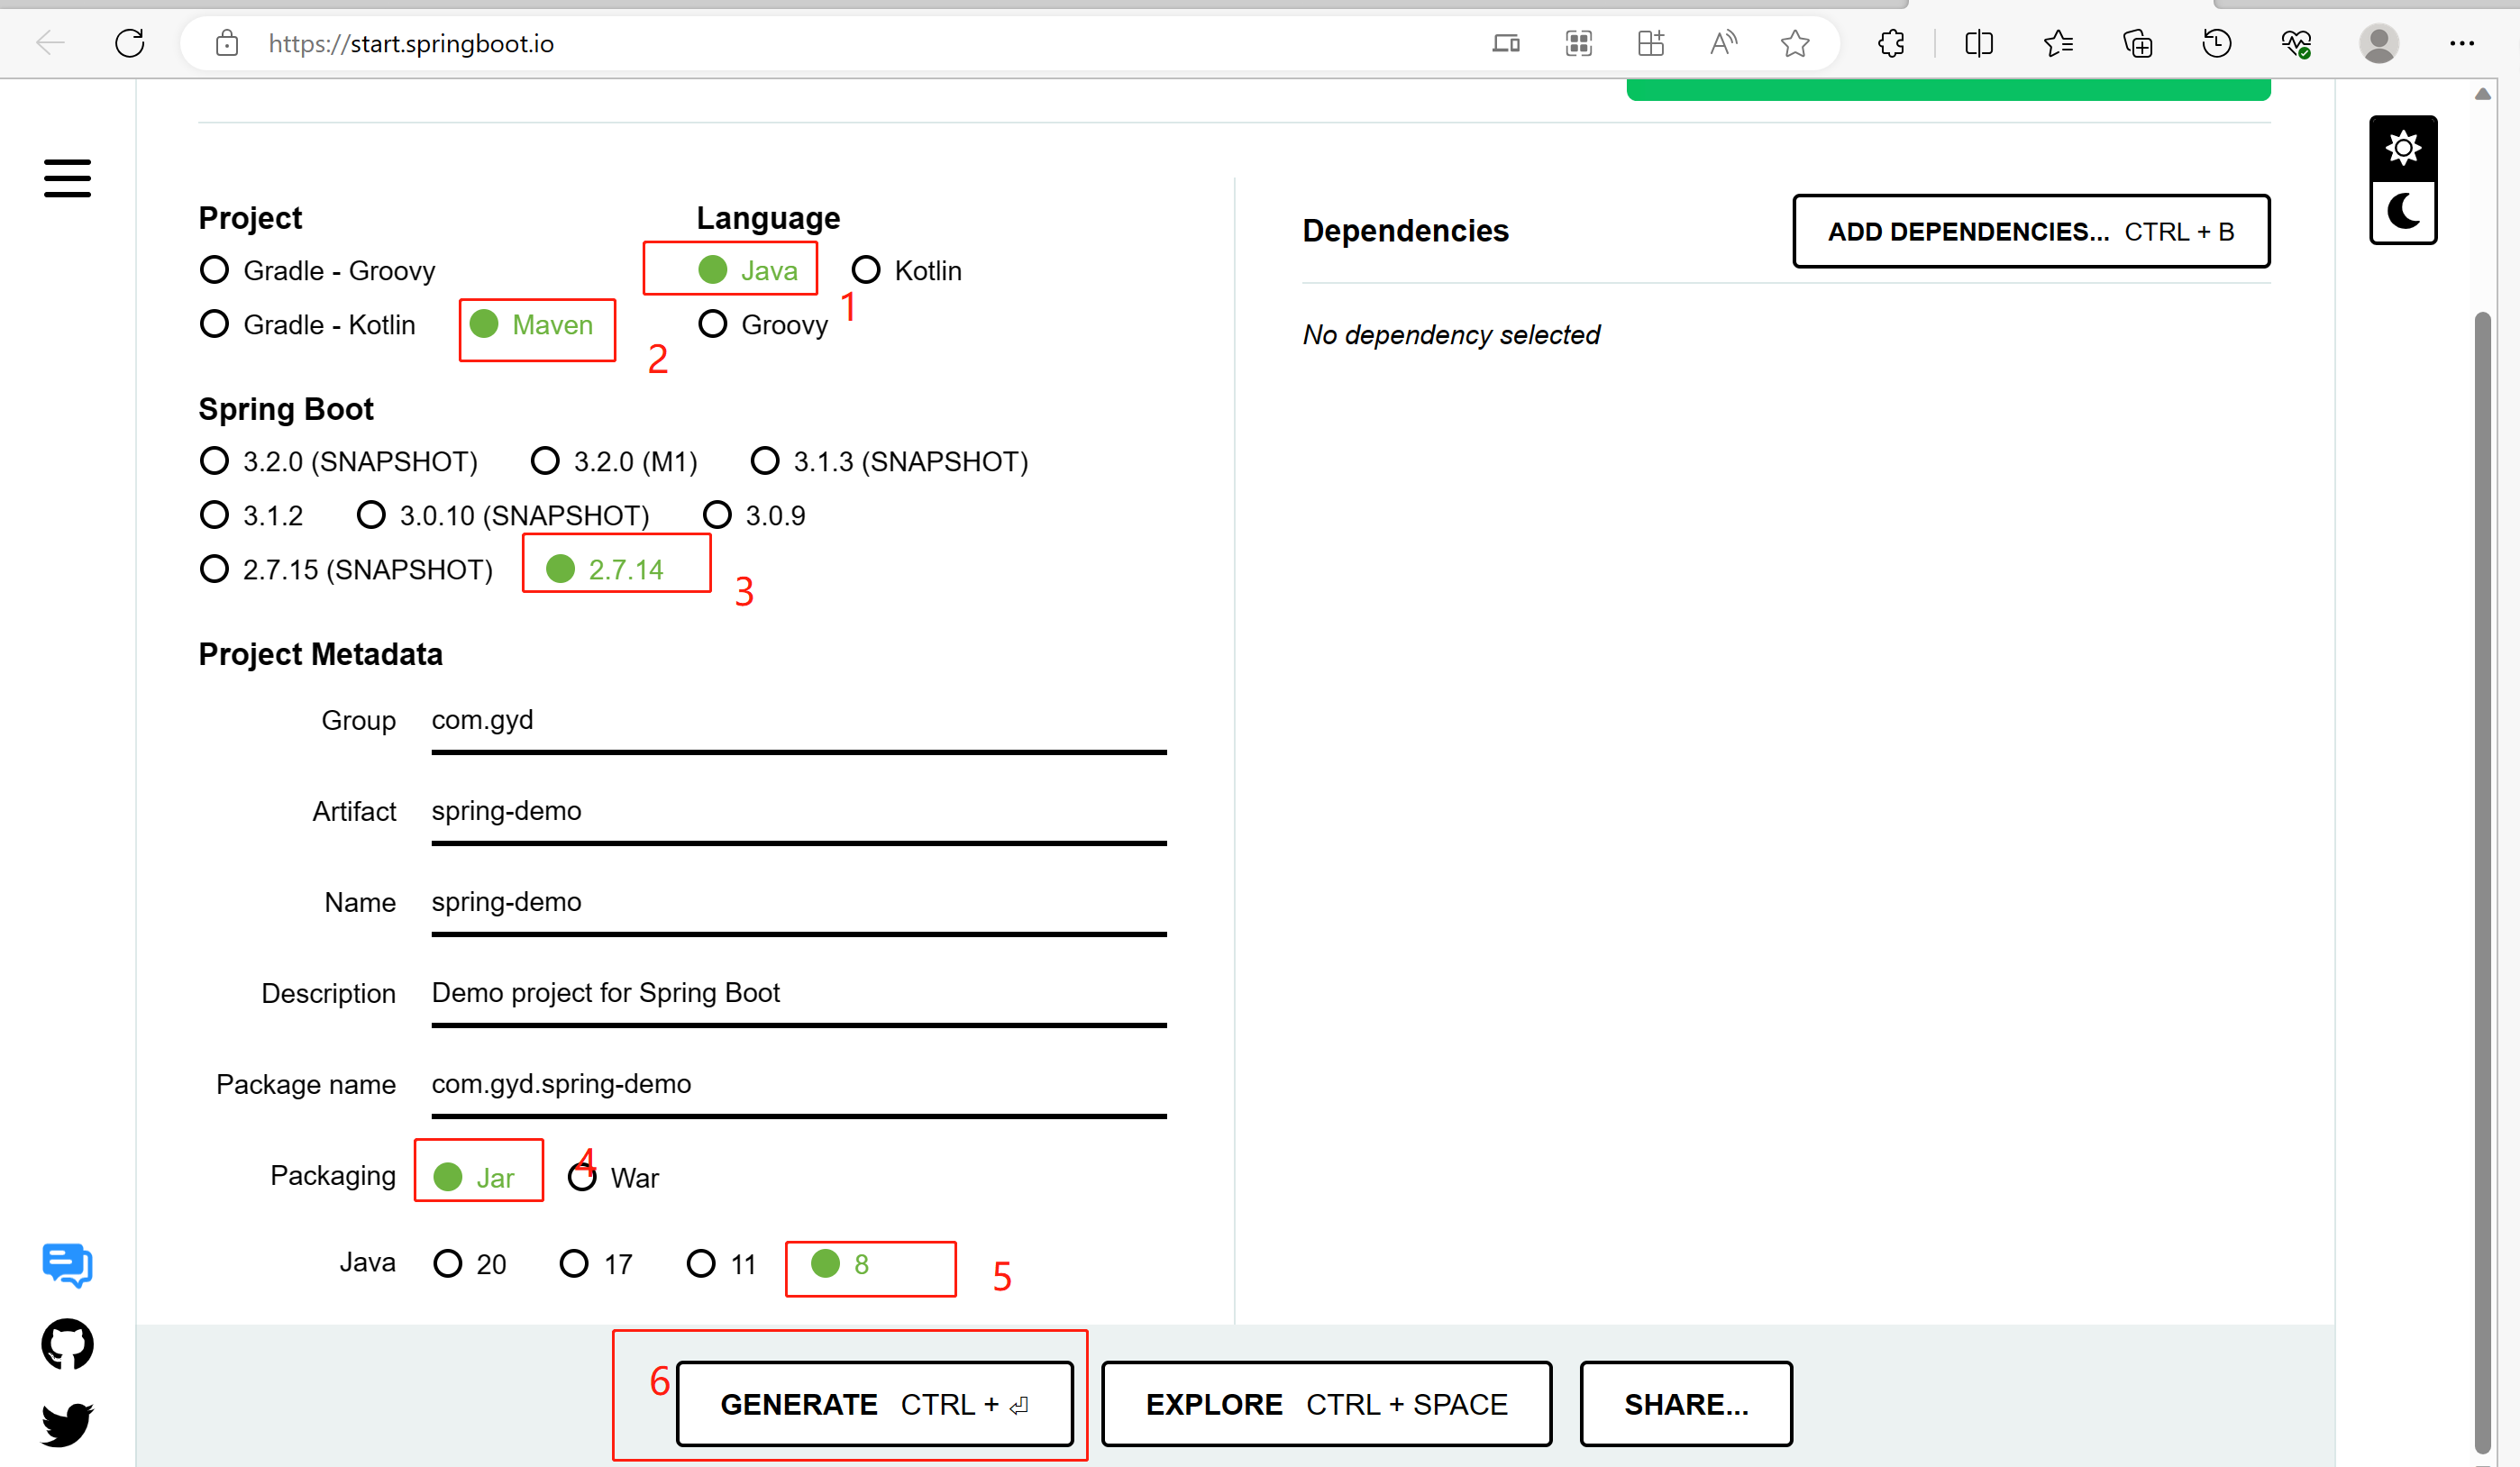Open the favorites list icon
2520x1467 pixels.
coord(2058,43)
